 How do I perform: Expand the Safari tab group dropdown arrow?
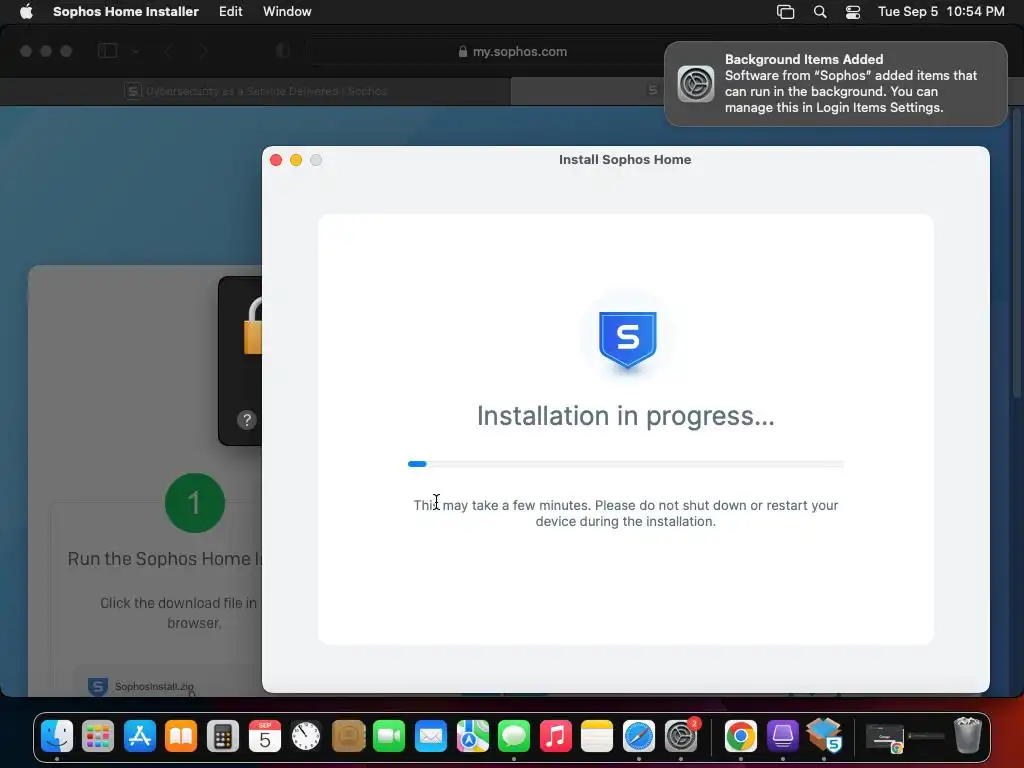(135, 51)
